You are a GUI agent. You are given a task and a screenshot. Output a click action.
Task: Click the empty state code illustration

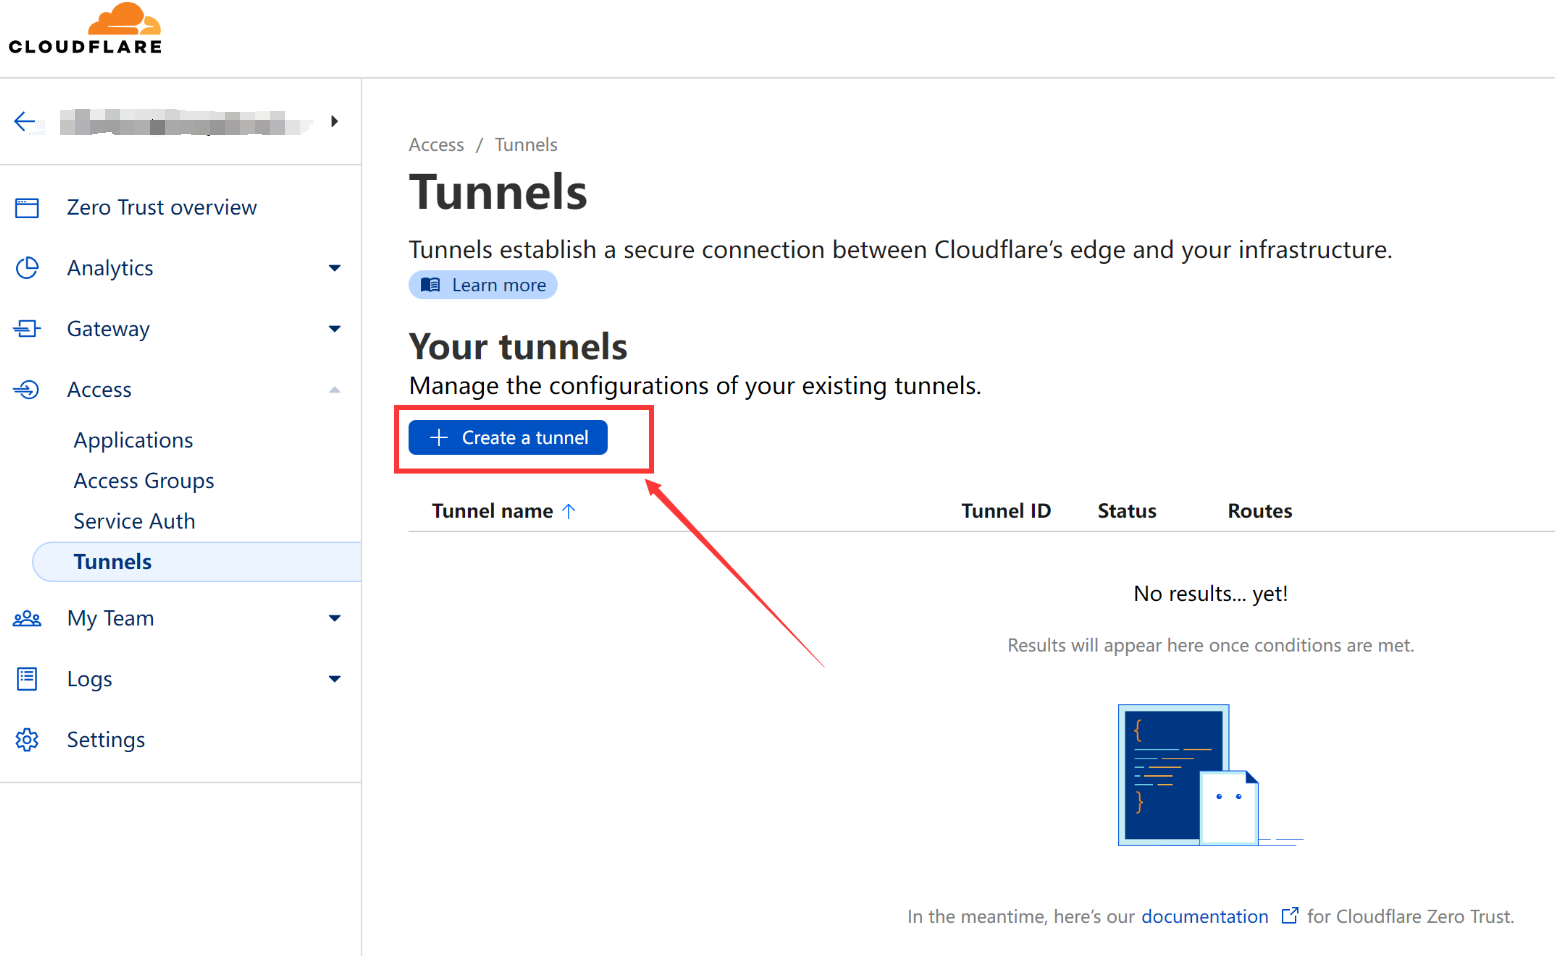tap(1210, 775)
